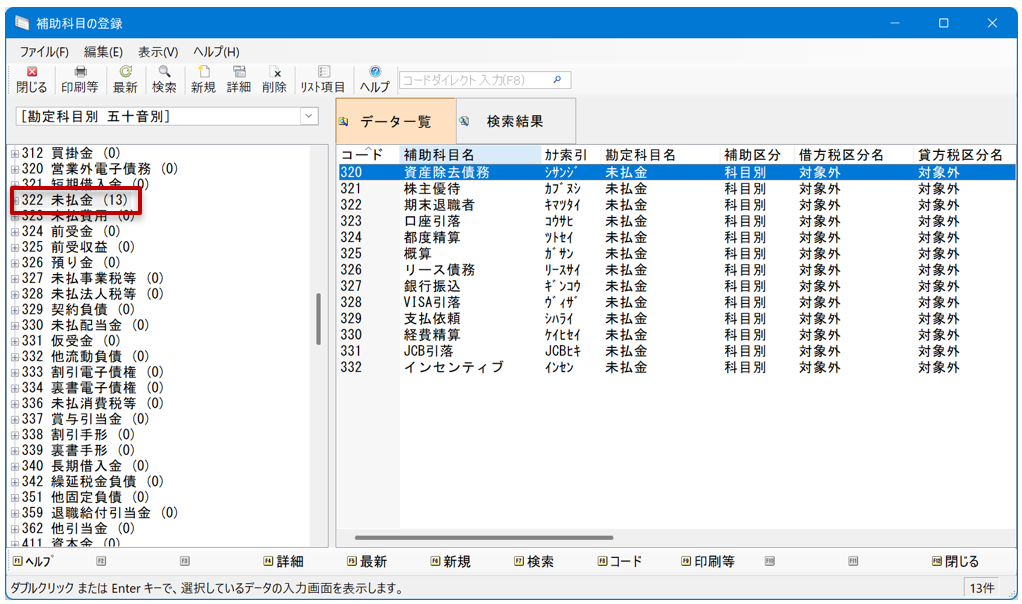Expand the 331 仮受金 tree node
1022x604 pixels.
pos(14,342)
